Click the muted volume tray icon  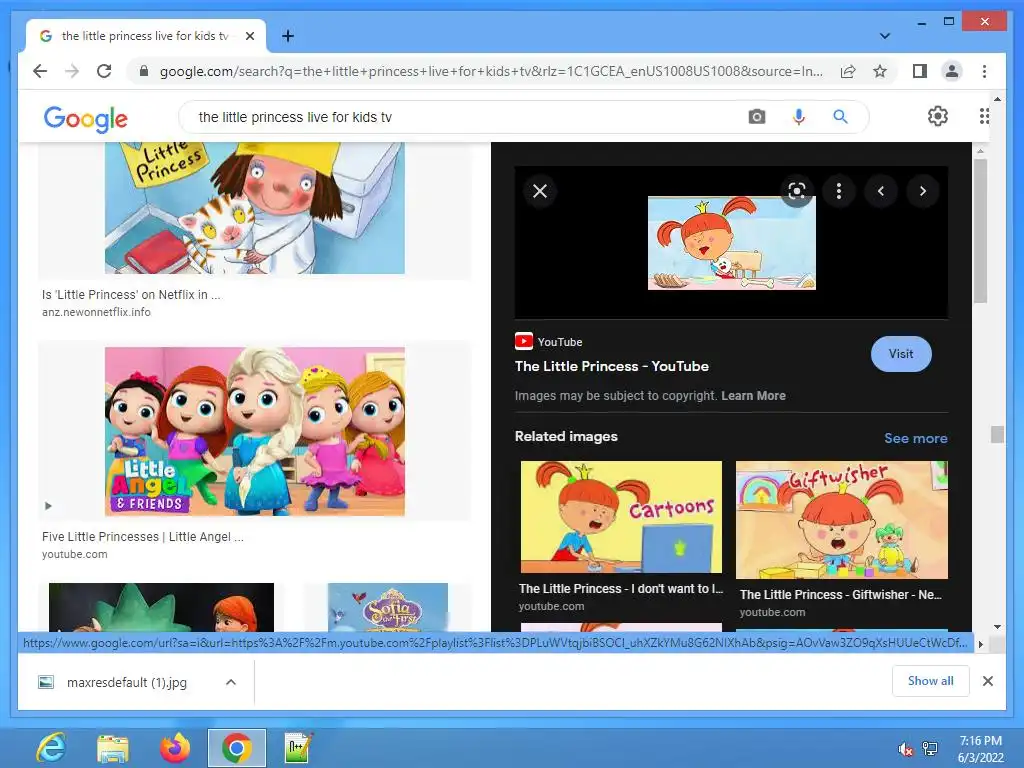(x=905, y=749)
